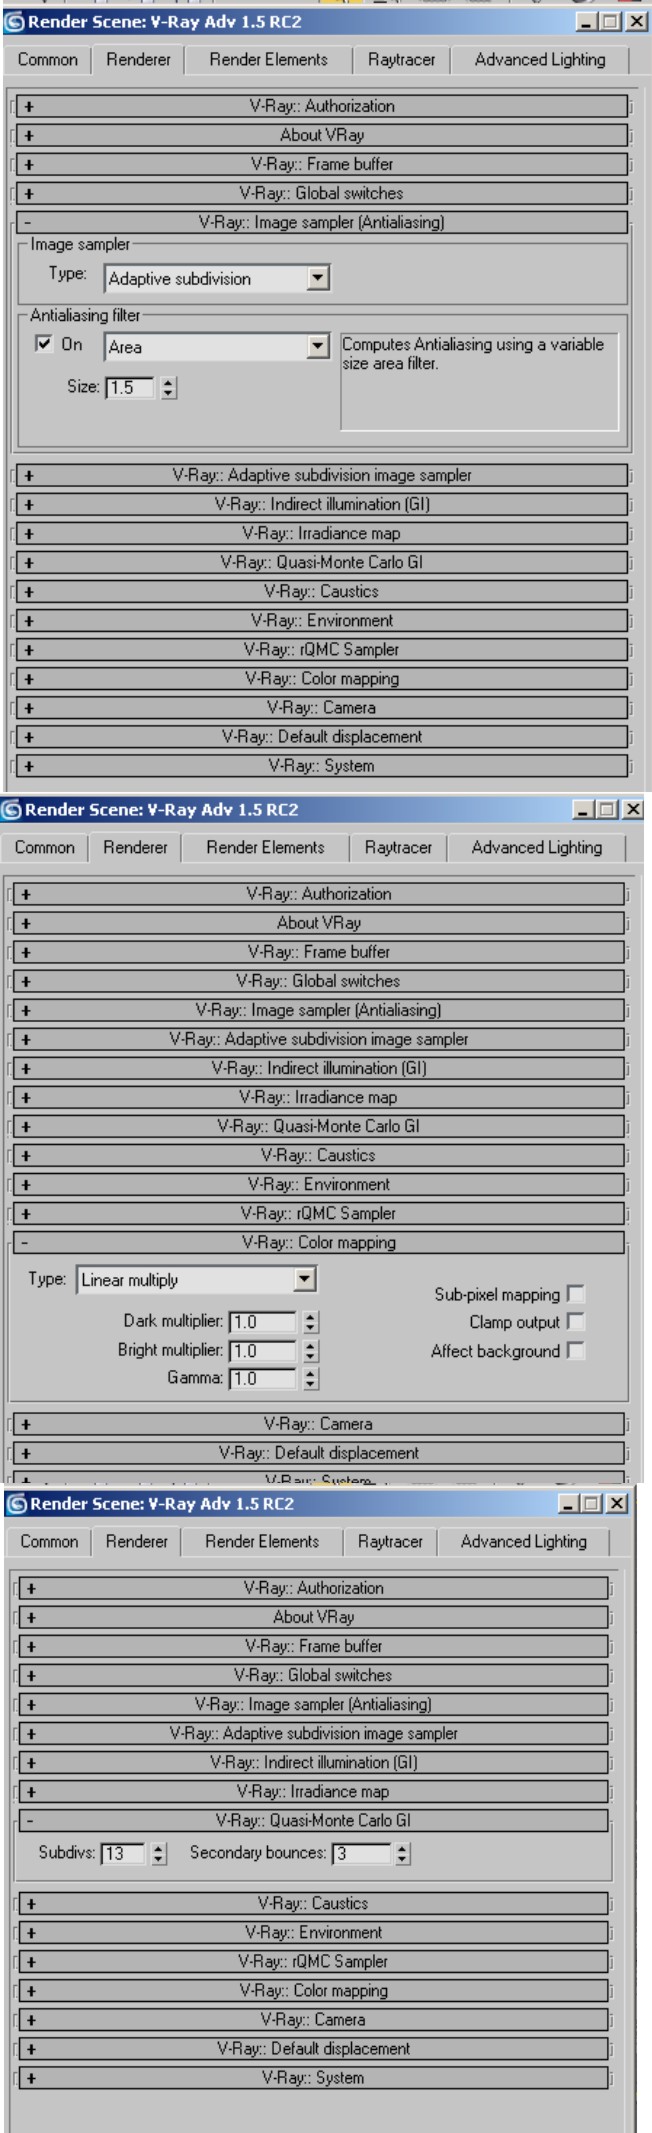
Task: Expand V-Ray:: Irradiance map in the Quasi-Monte Carlo window
Action: click(313, 1791)
